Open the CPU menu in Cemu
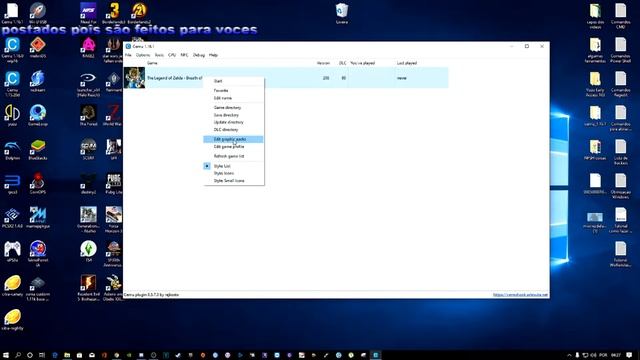640x360 pixels. tap(172, 55)
